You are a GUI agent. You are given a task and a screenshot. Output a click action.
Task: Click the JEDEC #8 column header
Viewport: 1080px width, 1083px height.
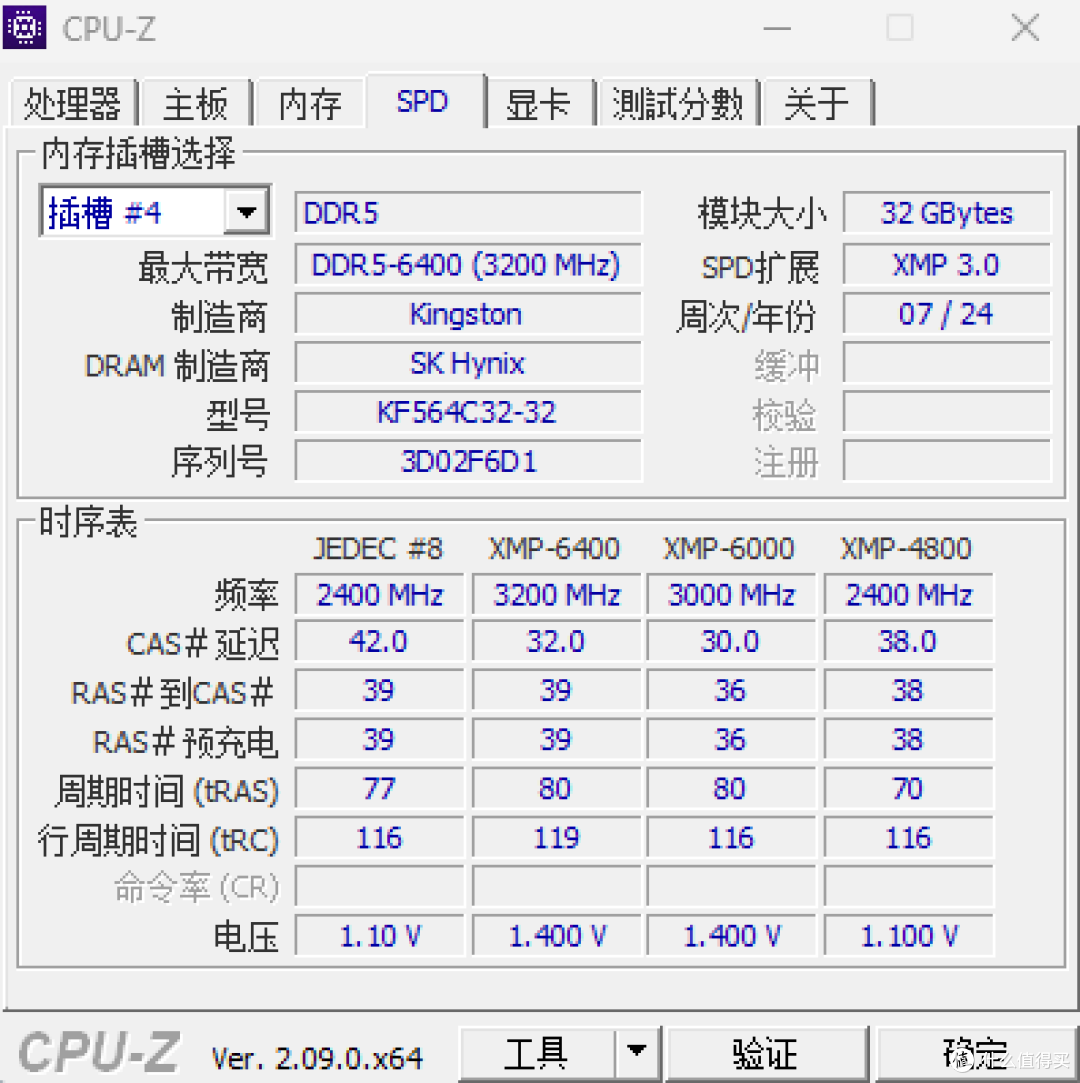378,549
